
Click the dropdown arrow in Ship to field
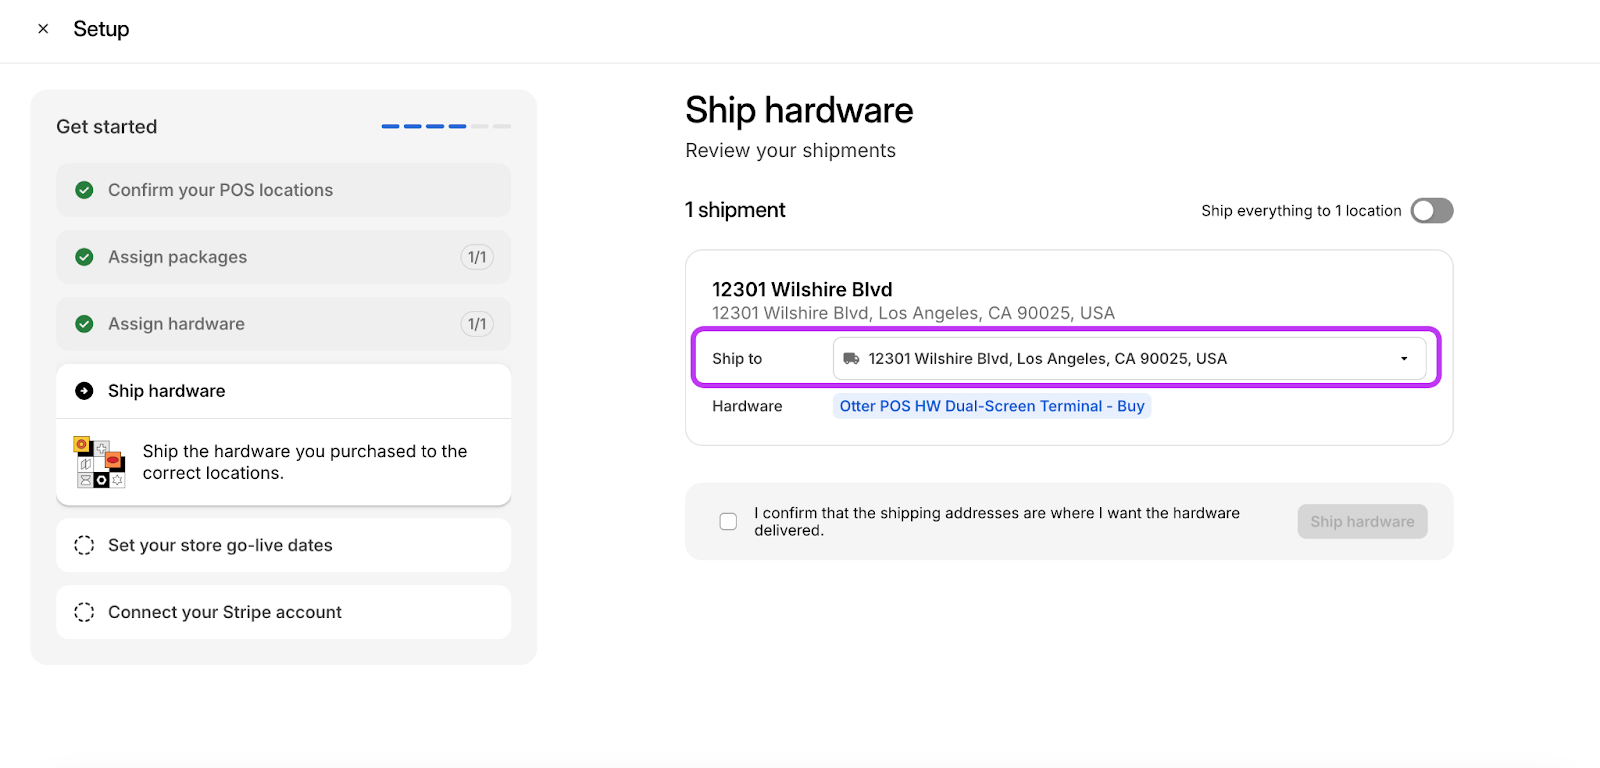[x=1404, y=359]
